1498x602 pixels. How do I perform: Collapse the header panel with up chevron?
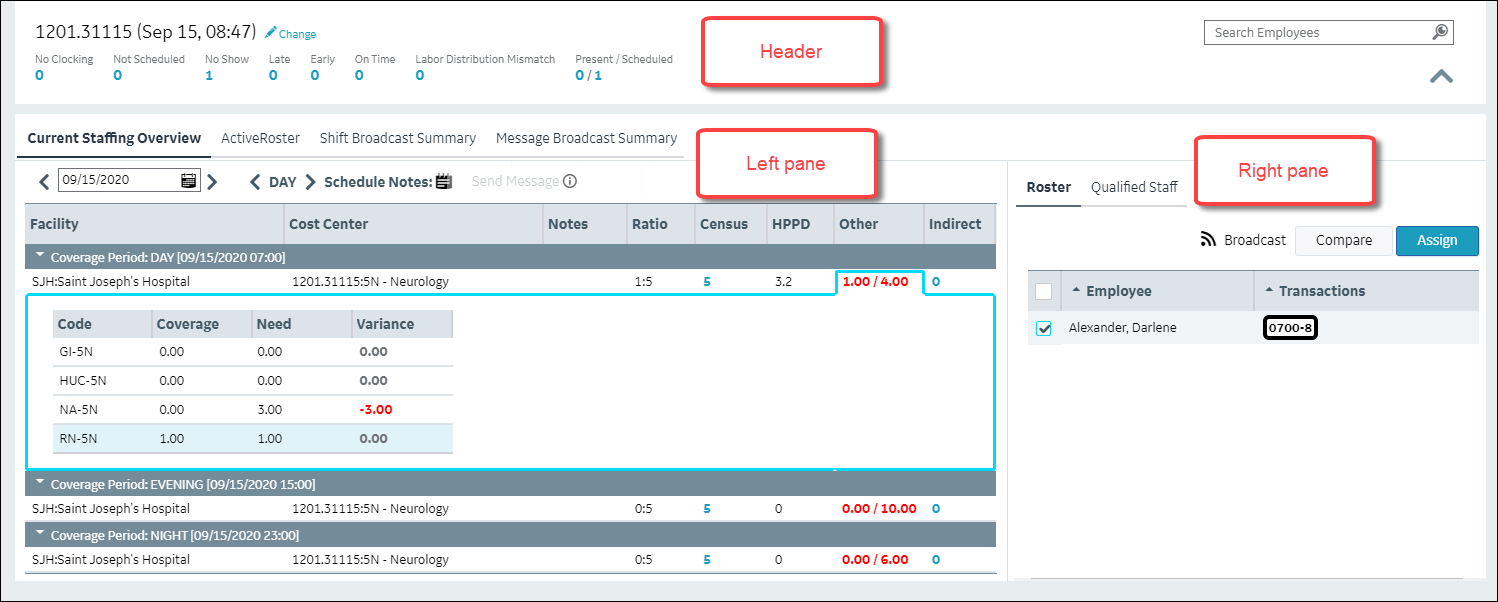click(1441, 76)
